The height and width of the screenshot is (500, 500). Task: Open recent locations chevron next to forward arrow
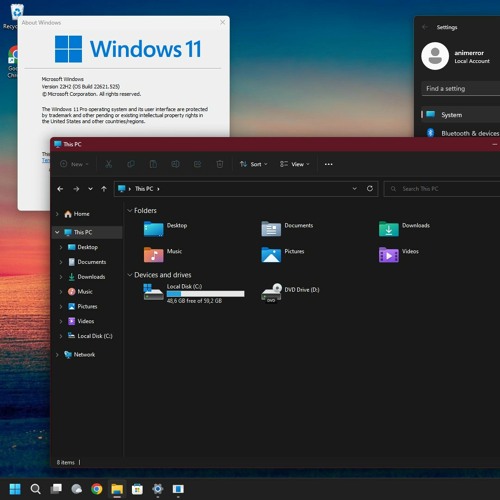(x=90, y=189)
